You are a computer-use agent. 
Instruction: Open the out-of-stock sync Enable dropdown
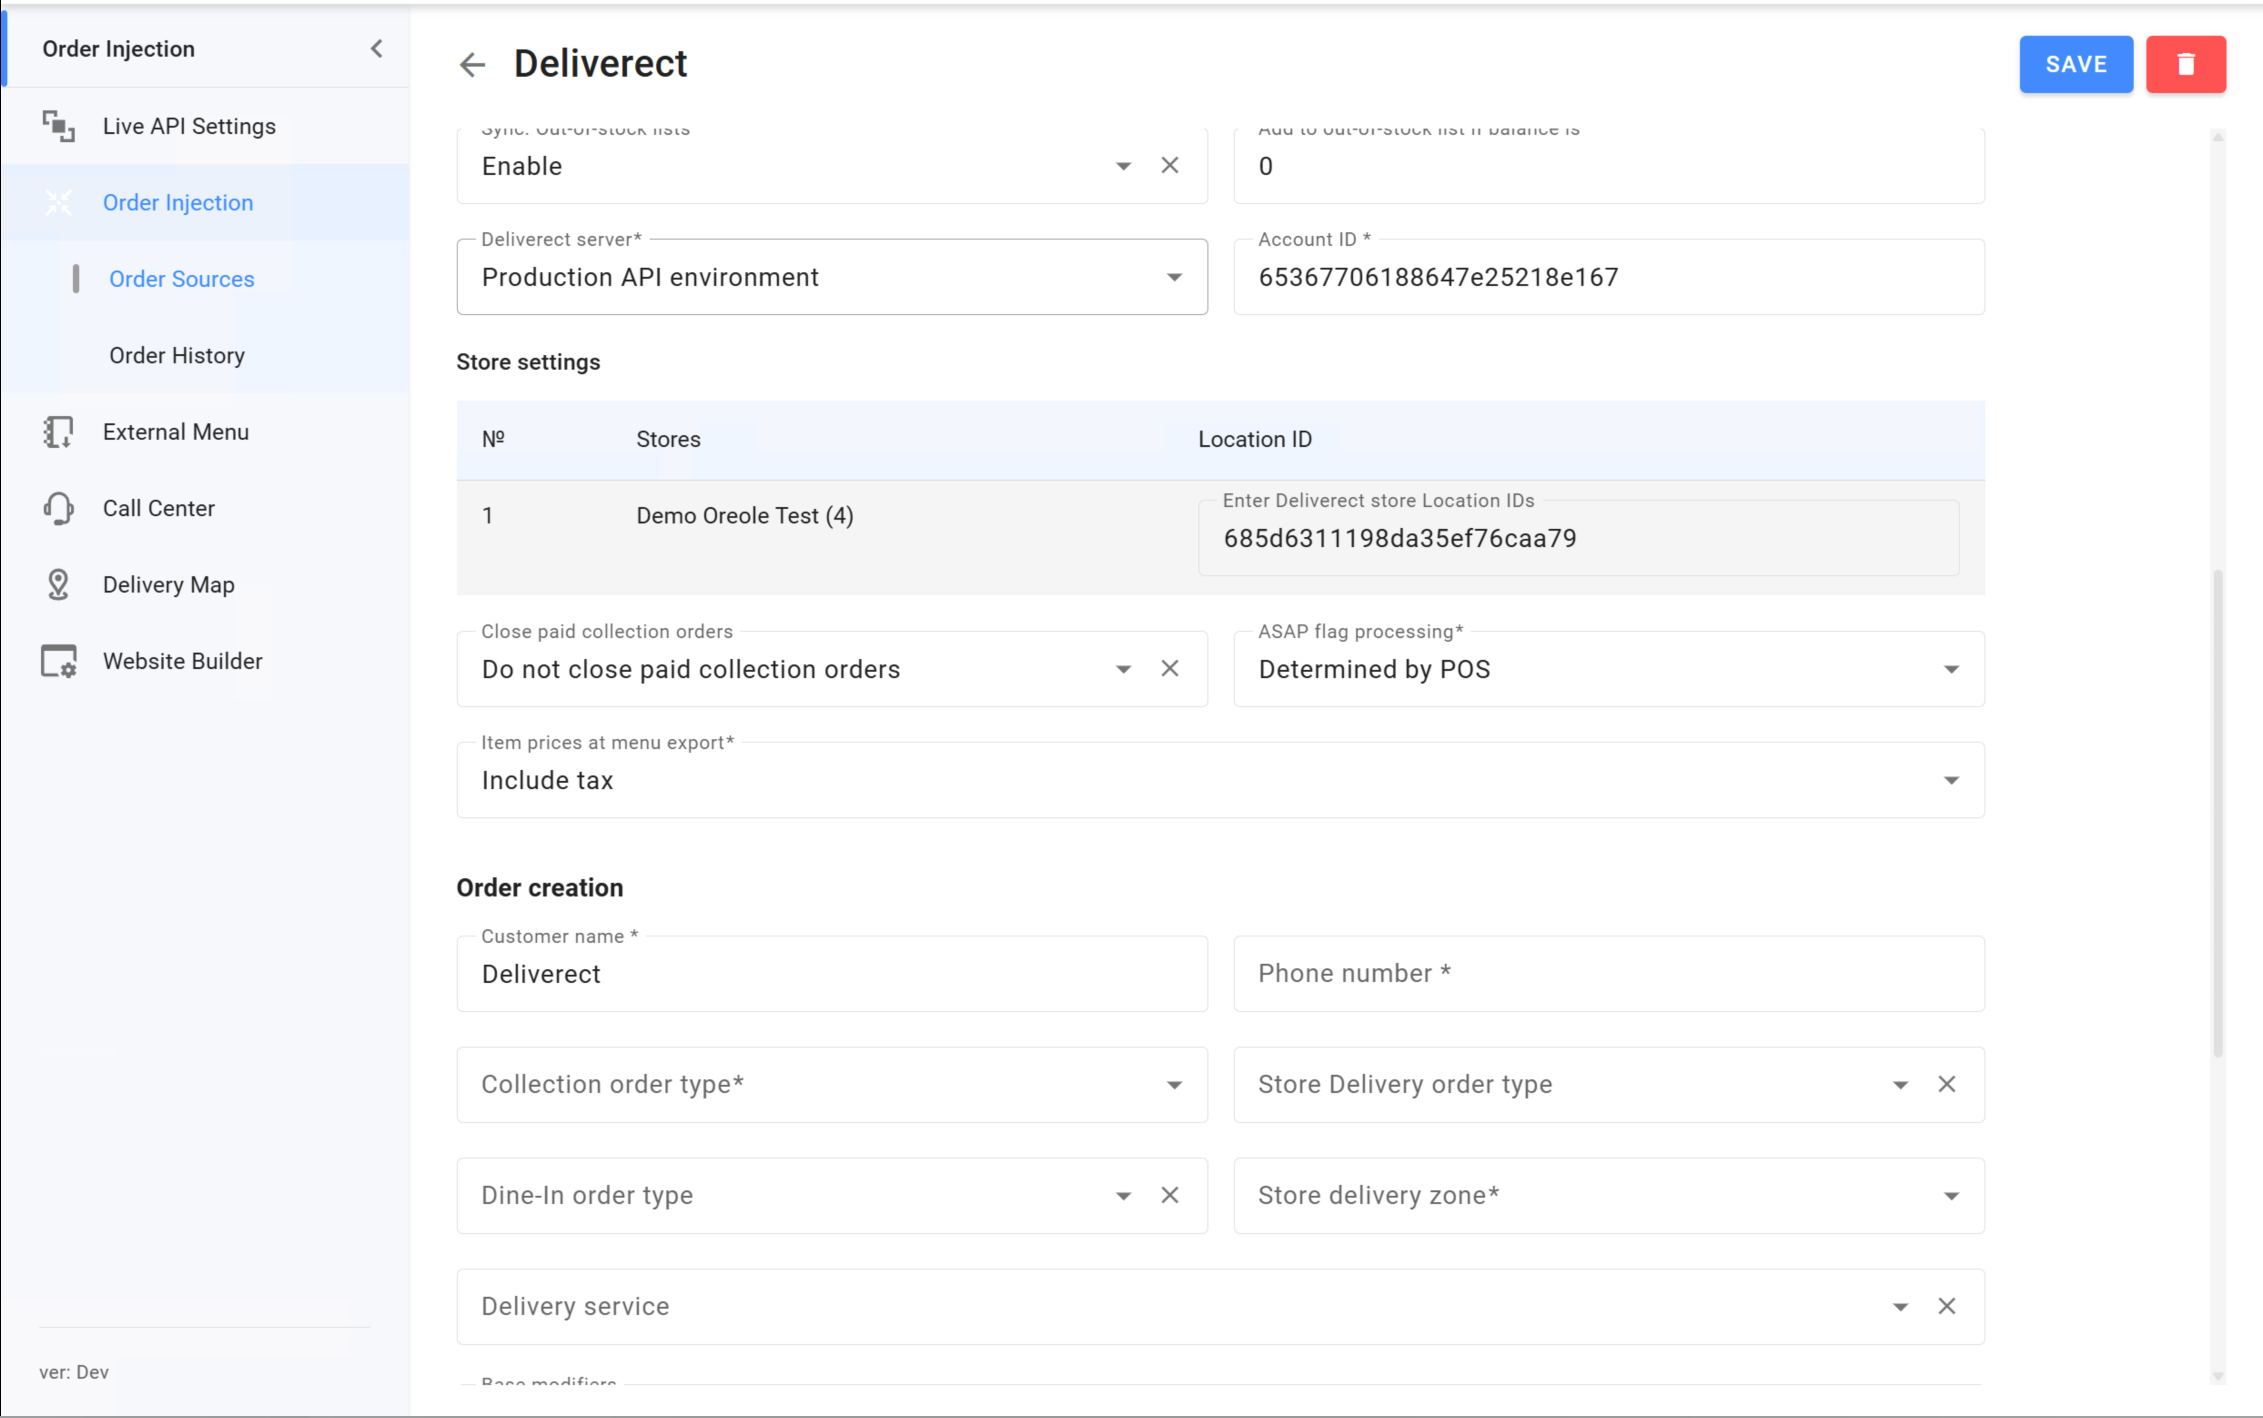coord(1123,166)
